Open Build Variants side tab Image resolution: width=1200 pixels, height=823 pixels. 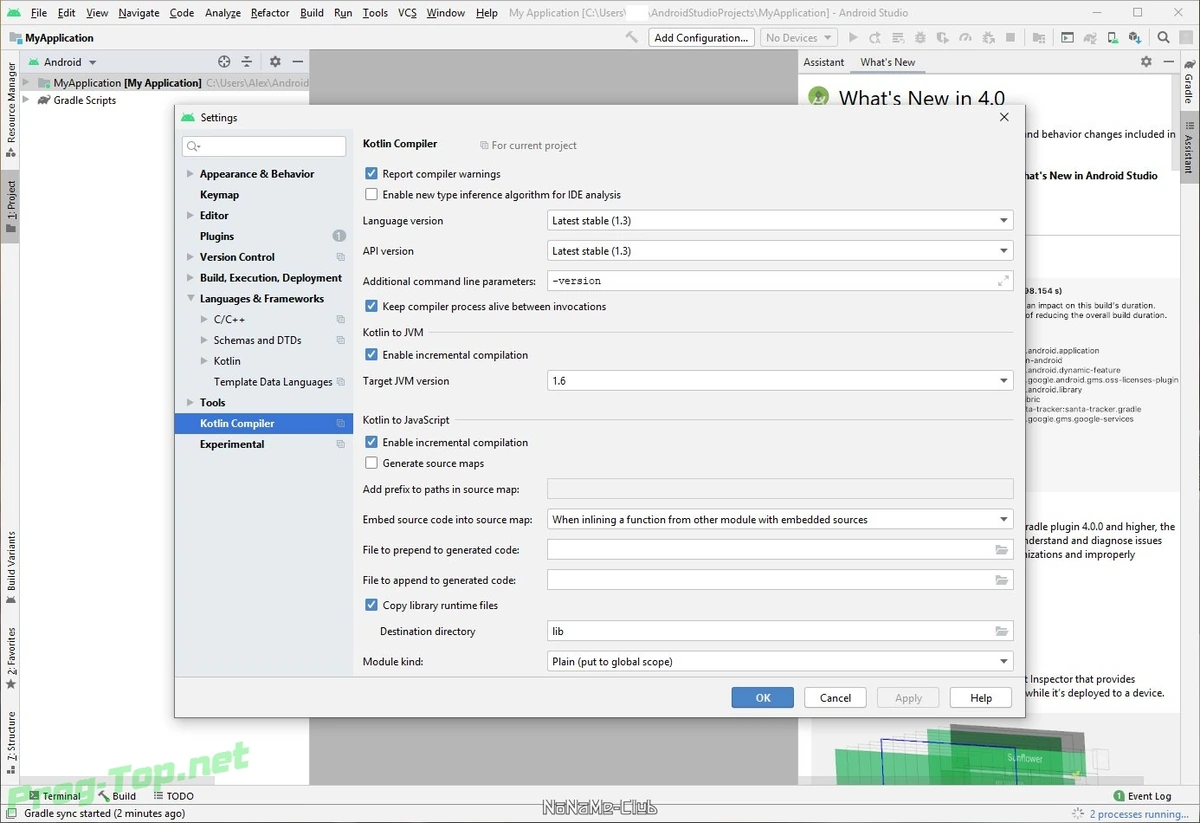11,569
